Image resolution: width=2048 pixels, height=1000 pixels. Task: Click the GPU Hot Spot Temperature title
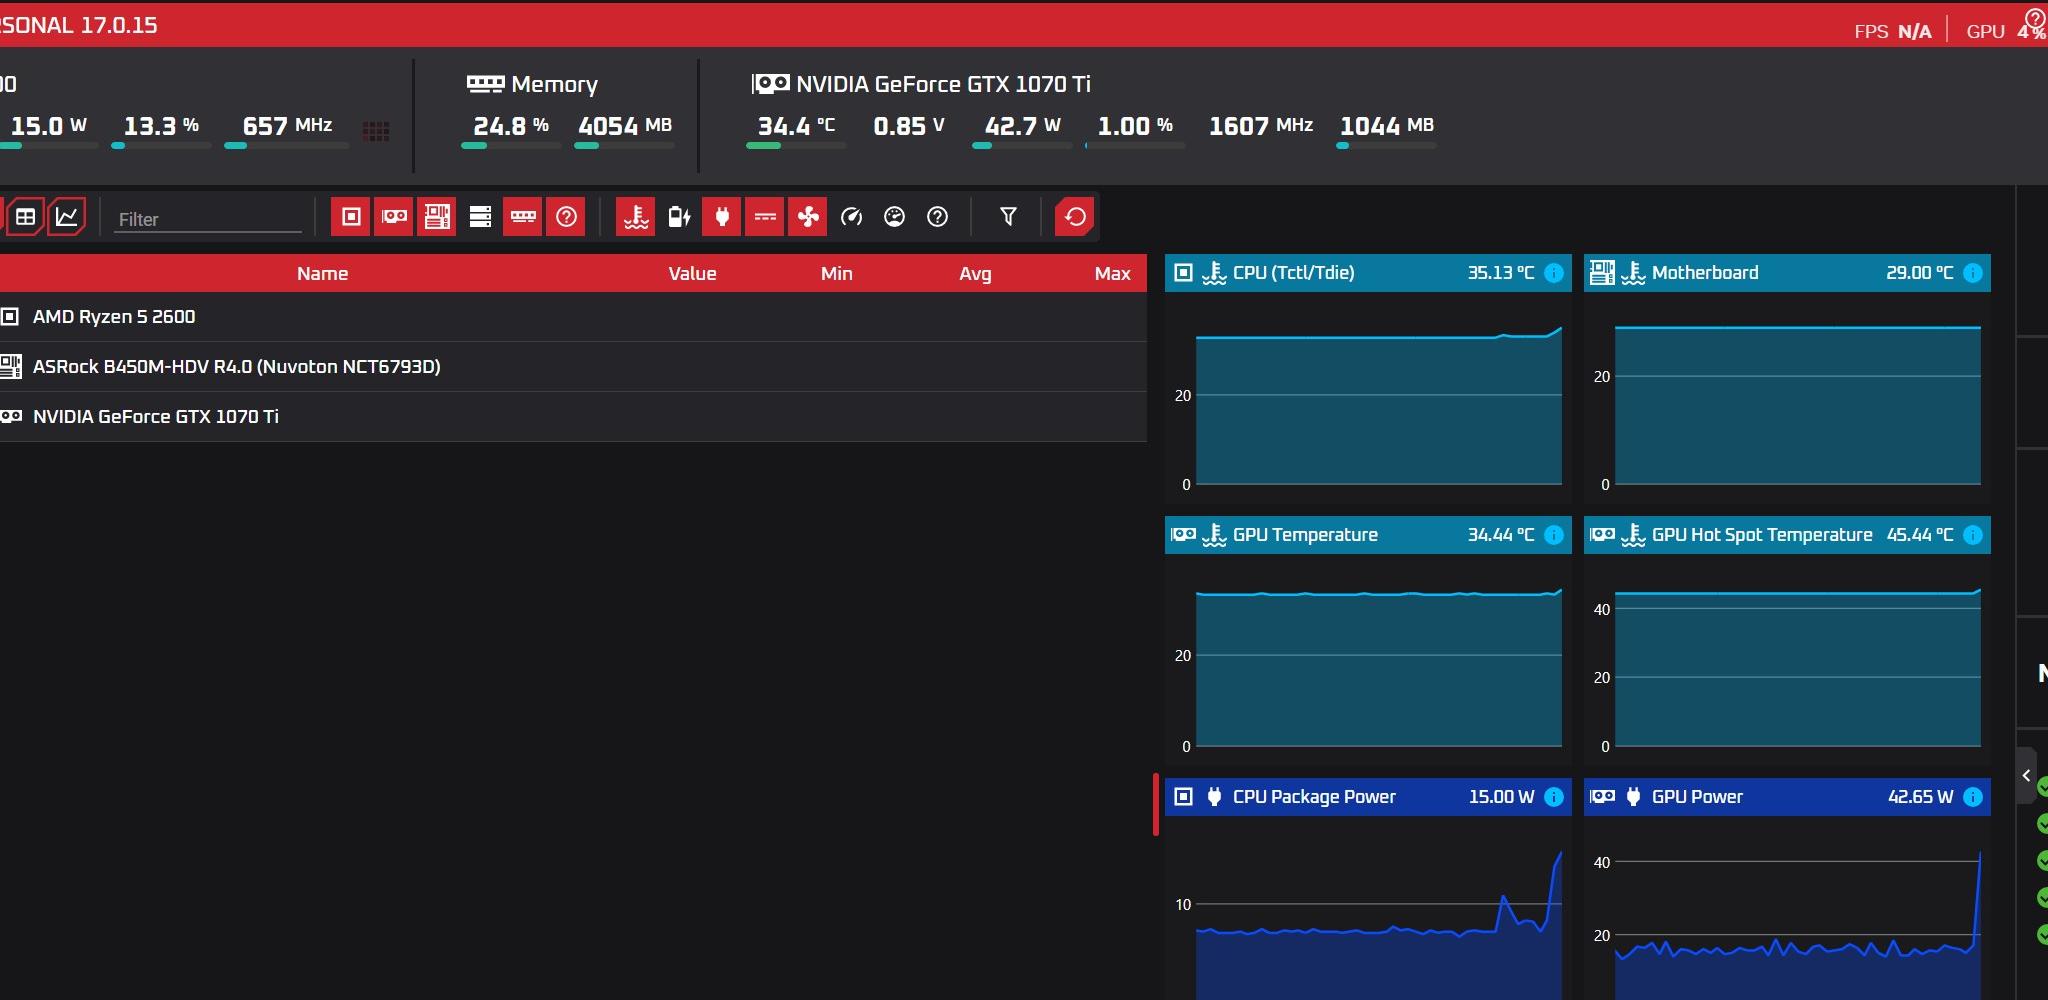1762,535
